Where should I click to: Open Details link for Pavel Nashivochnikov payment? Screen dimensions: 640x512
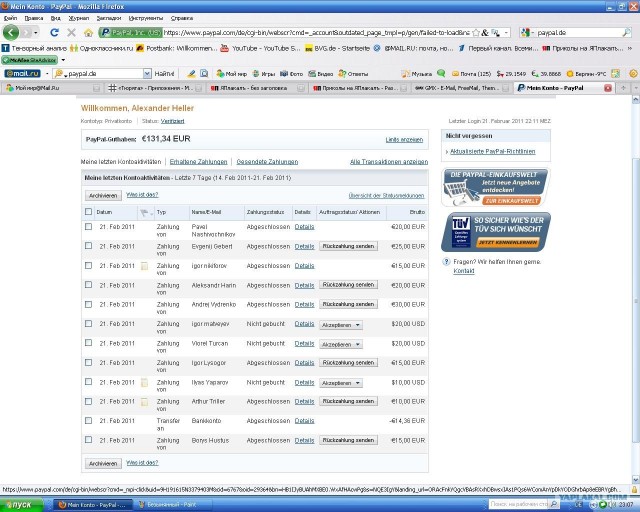point(304,227)
